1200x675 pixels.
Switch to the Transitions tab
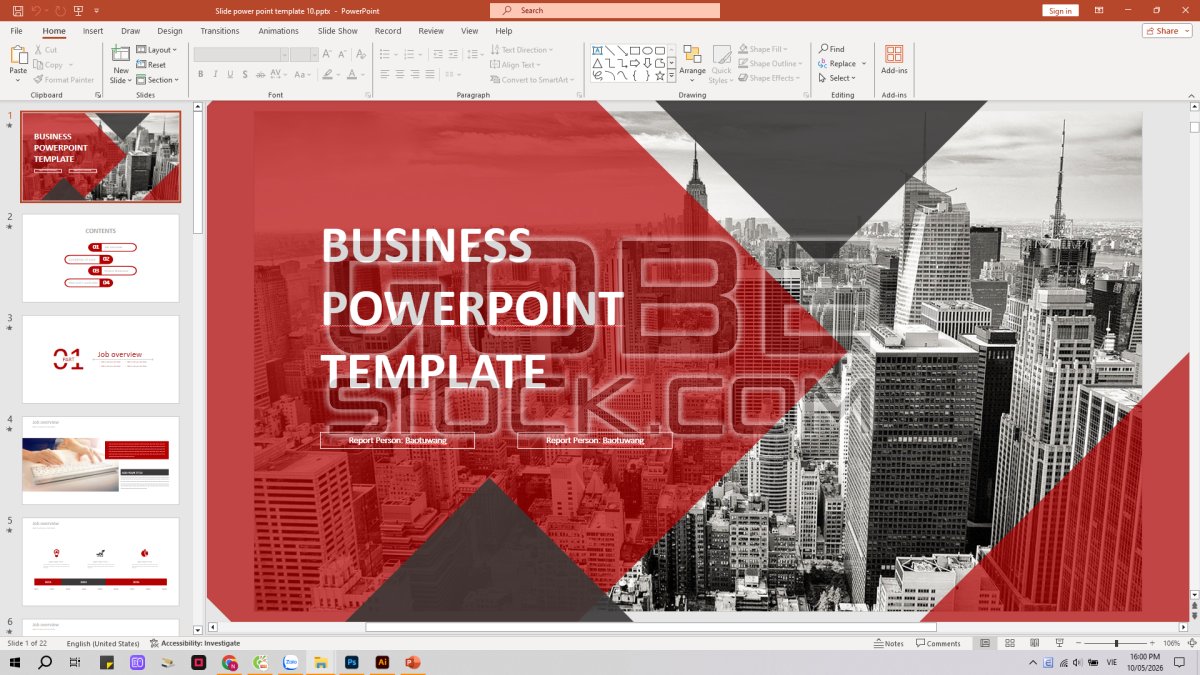pos(220,31)
